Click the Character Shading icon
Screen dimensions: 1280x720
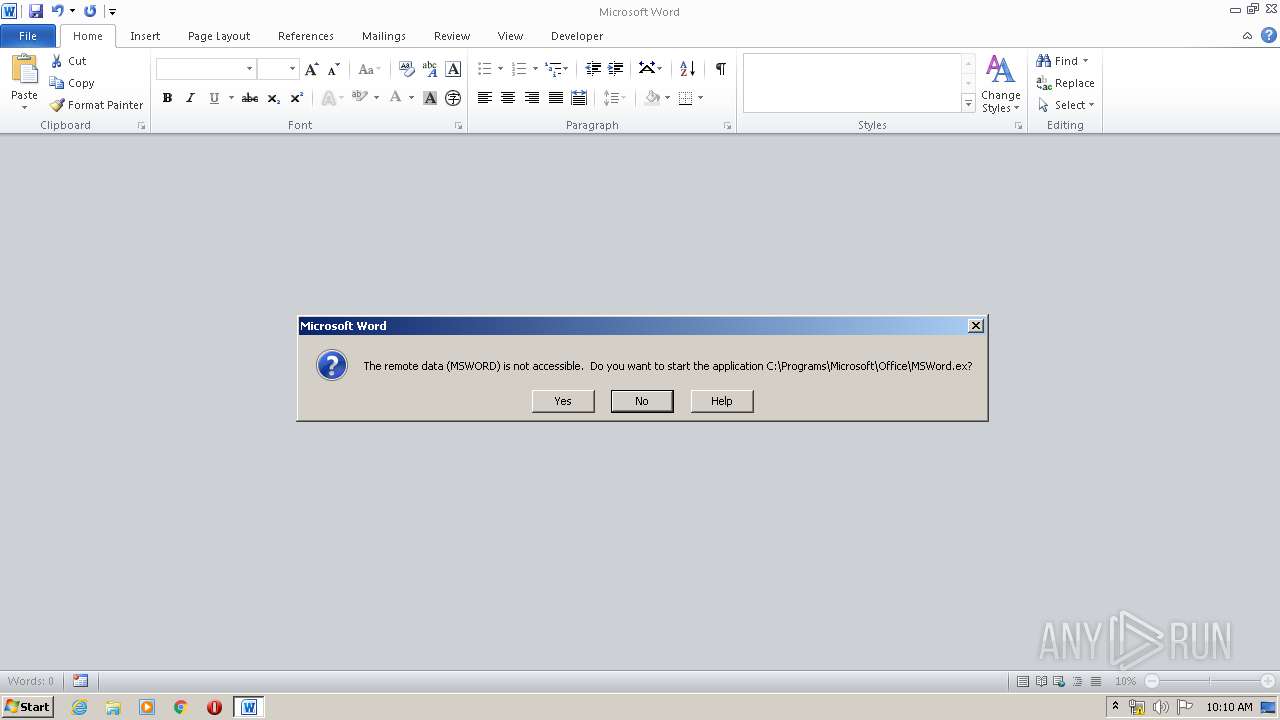(x=430, y=98)
